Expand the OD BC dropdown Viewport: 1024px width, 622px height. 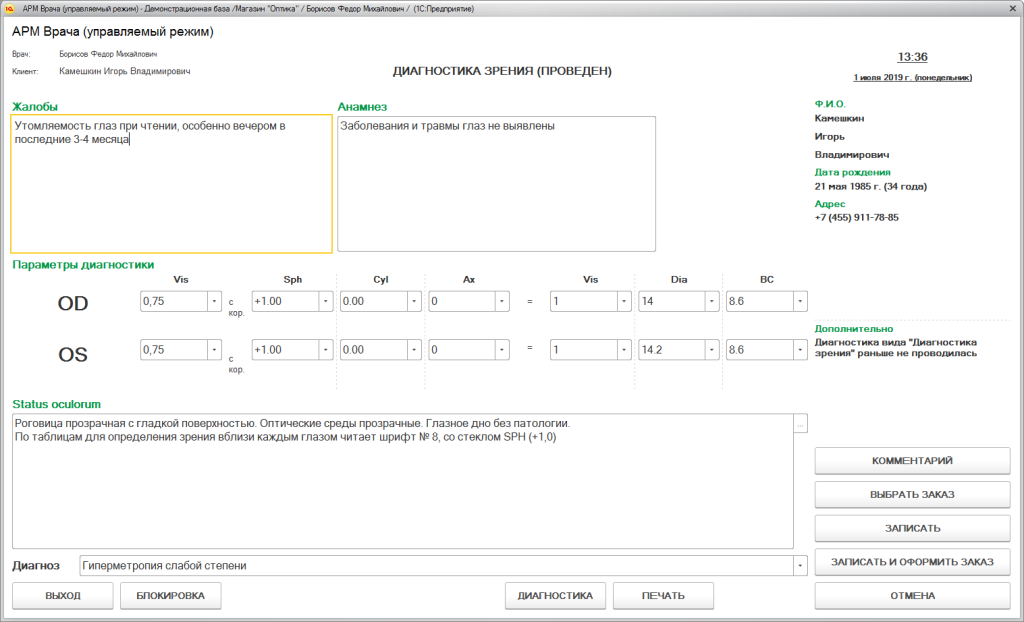click(x=800, y=301)
